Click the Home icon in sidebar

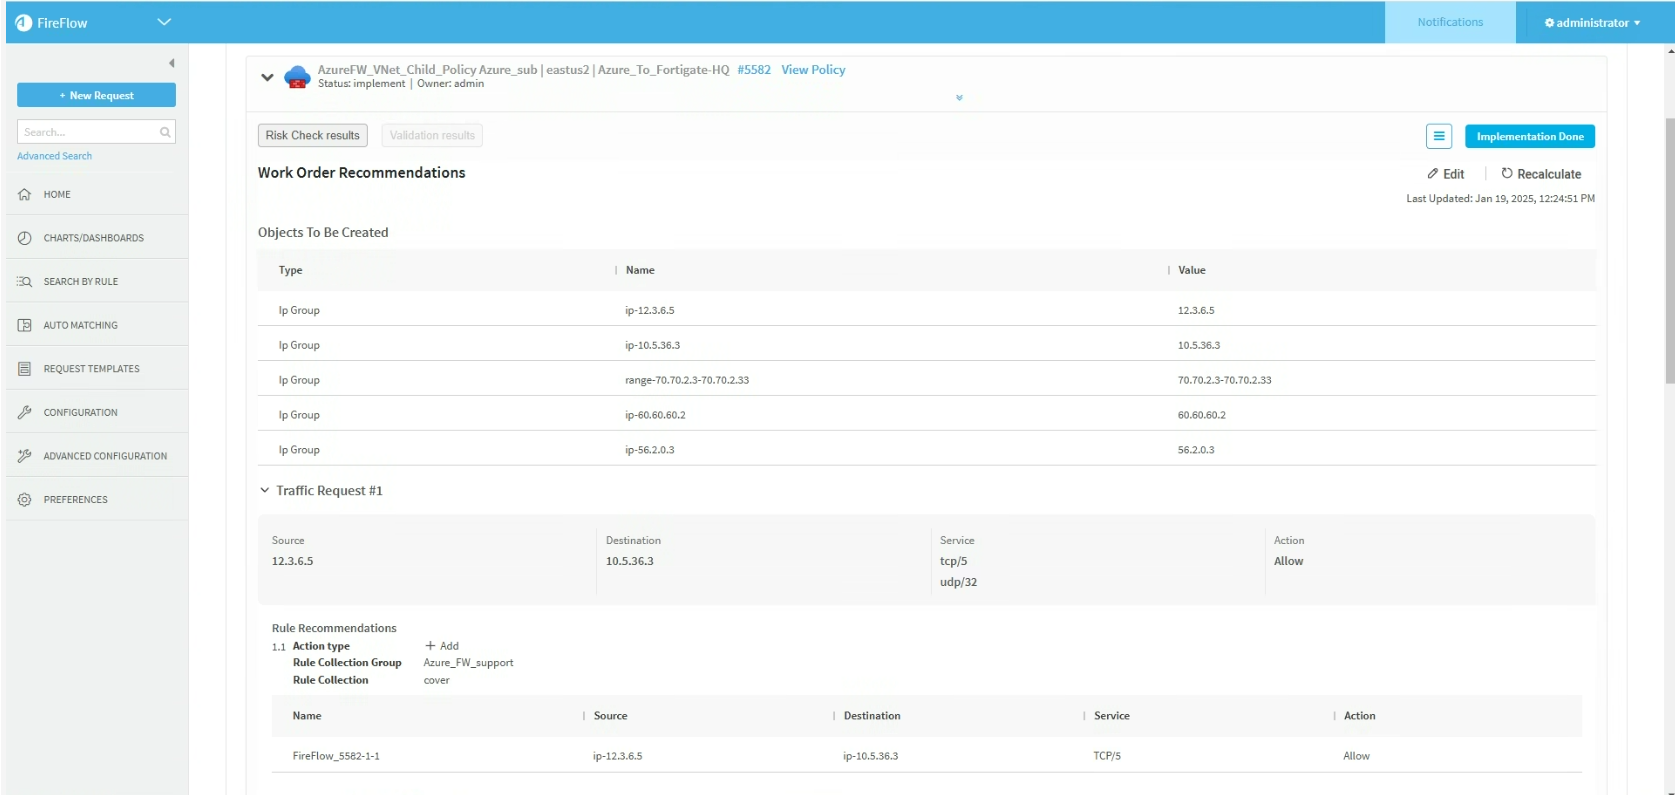(25, 195)
